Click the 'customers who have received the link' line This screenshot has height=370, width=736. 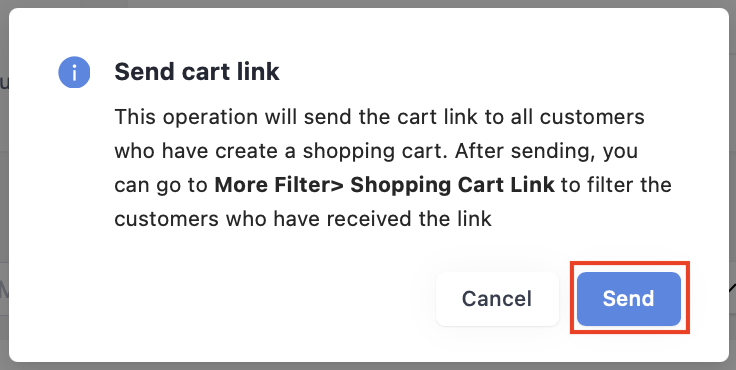(303, 219)
